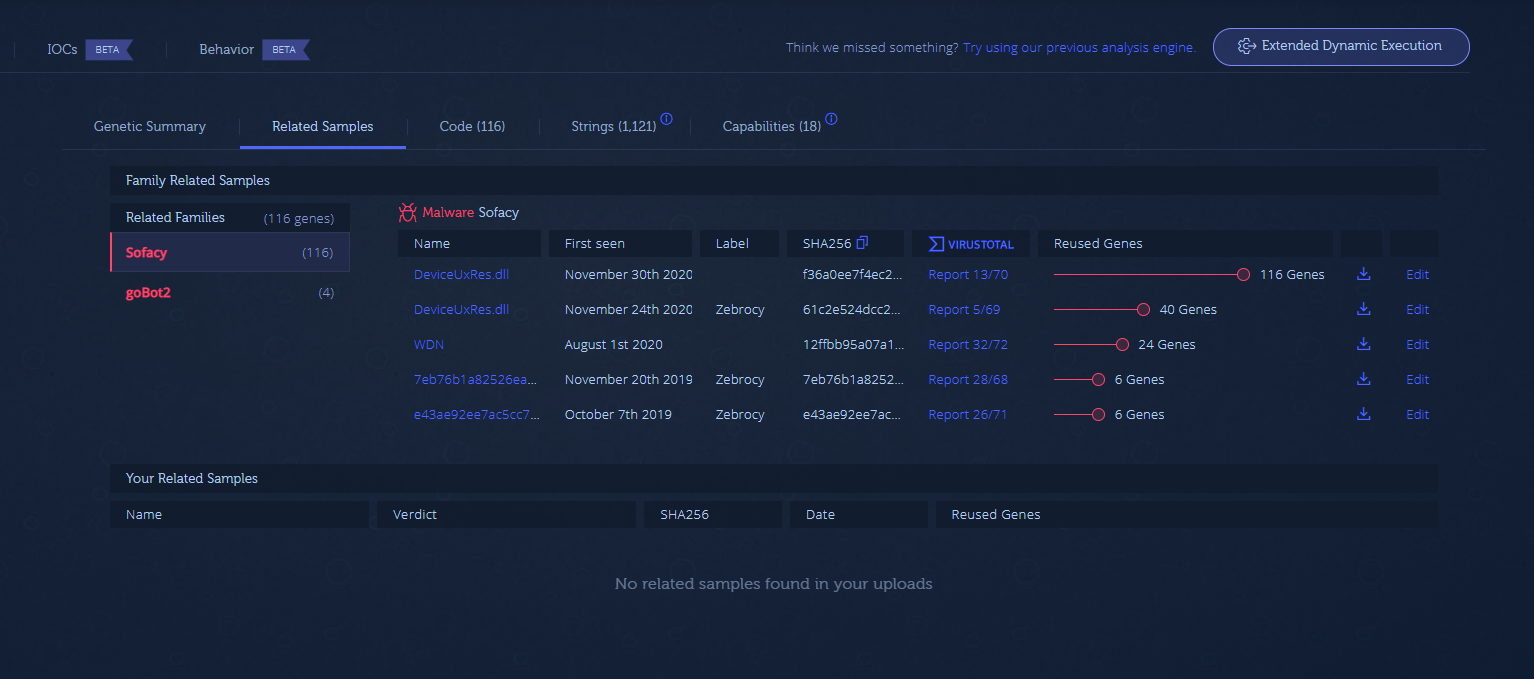1534x679 pixels.
Task: Click download icon for the October 7th 2019 sample
Action: 1363,414
